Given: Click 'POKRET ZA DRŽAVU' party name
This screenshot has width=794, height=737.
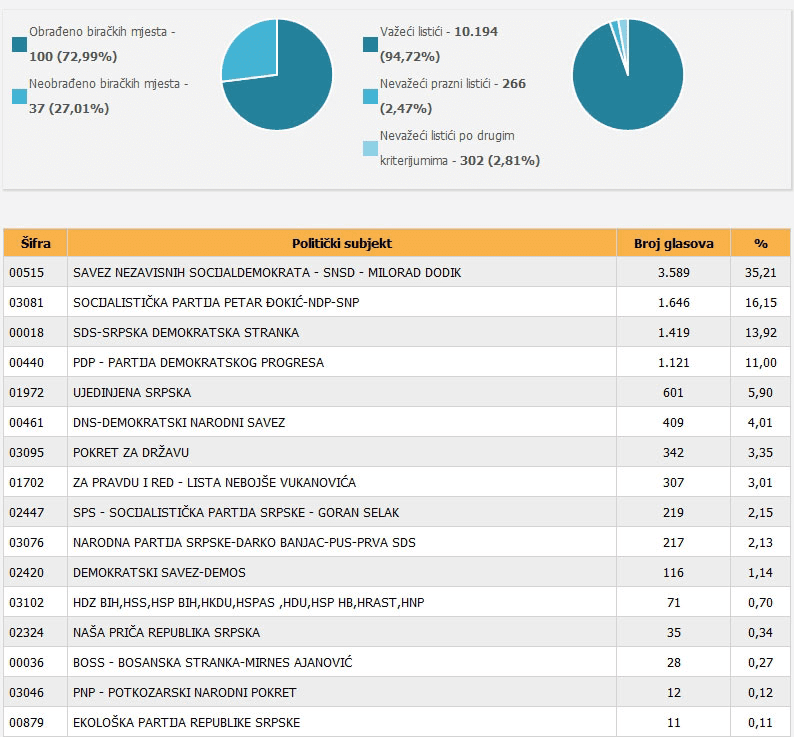Looking at the screenshot, I should pyautogui.click(x=131, y=452).
